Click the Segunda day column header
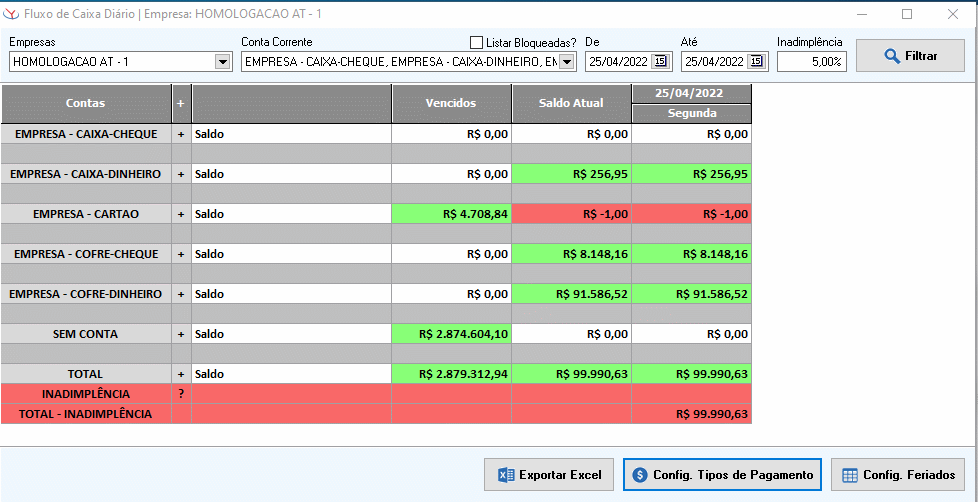This screenshot has width=978, height=502. click(692, 113)
